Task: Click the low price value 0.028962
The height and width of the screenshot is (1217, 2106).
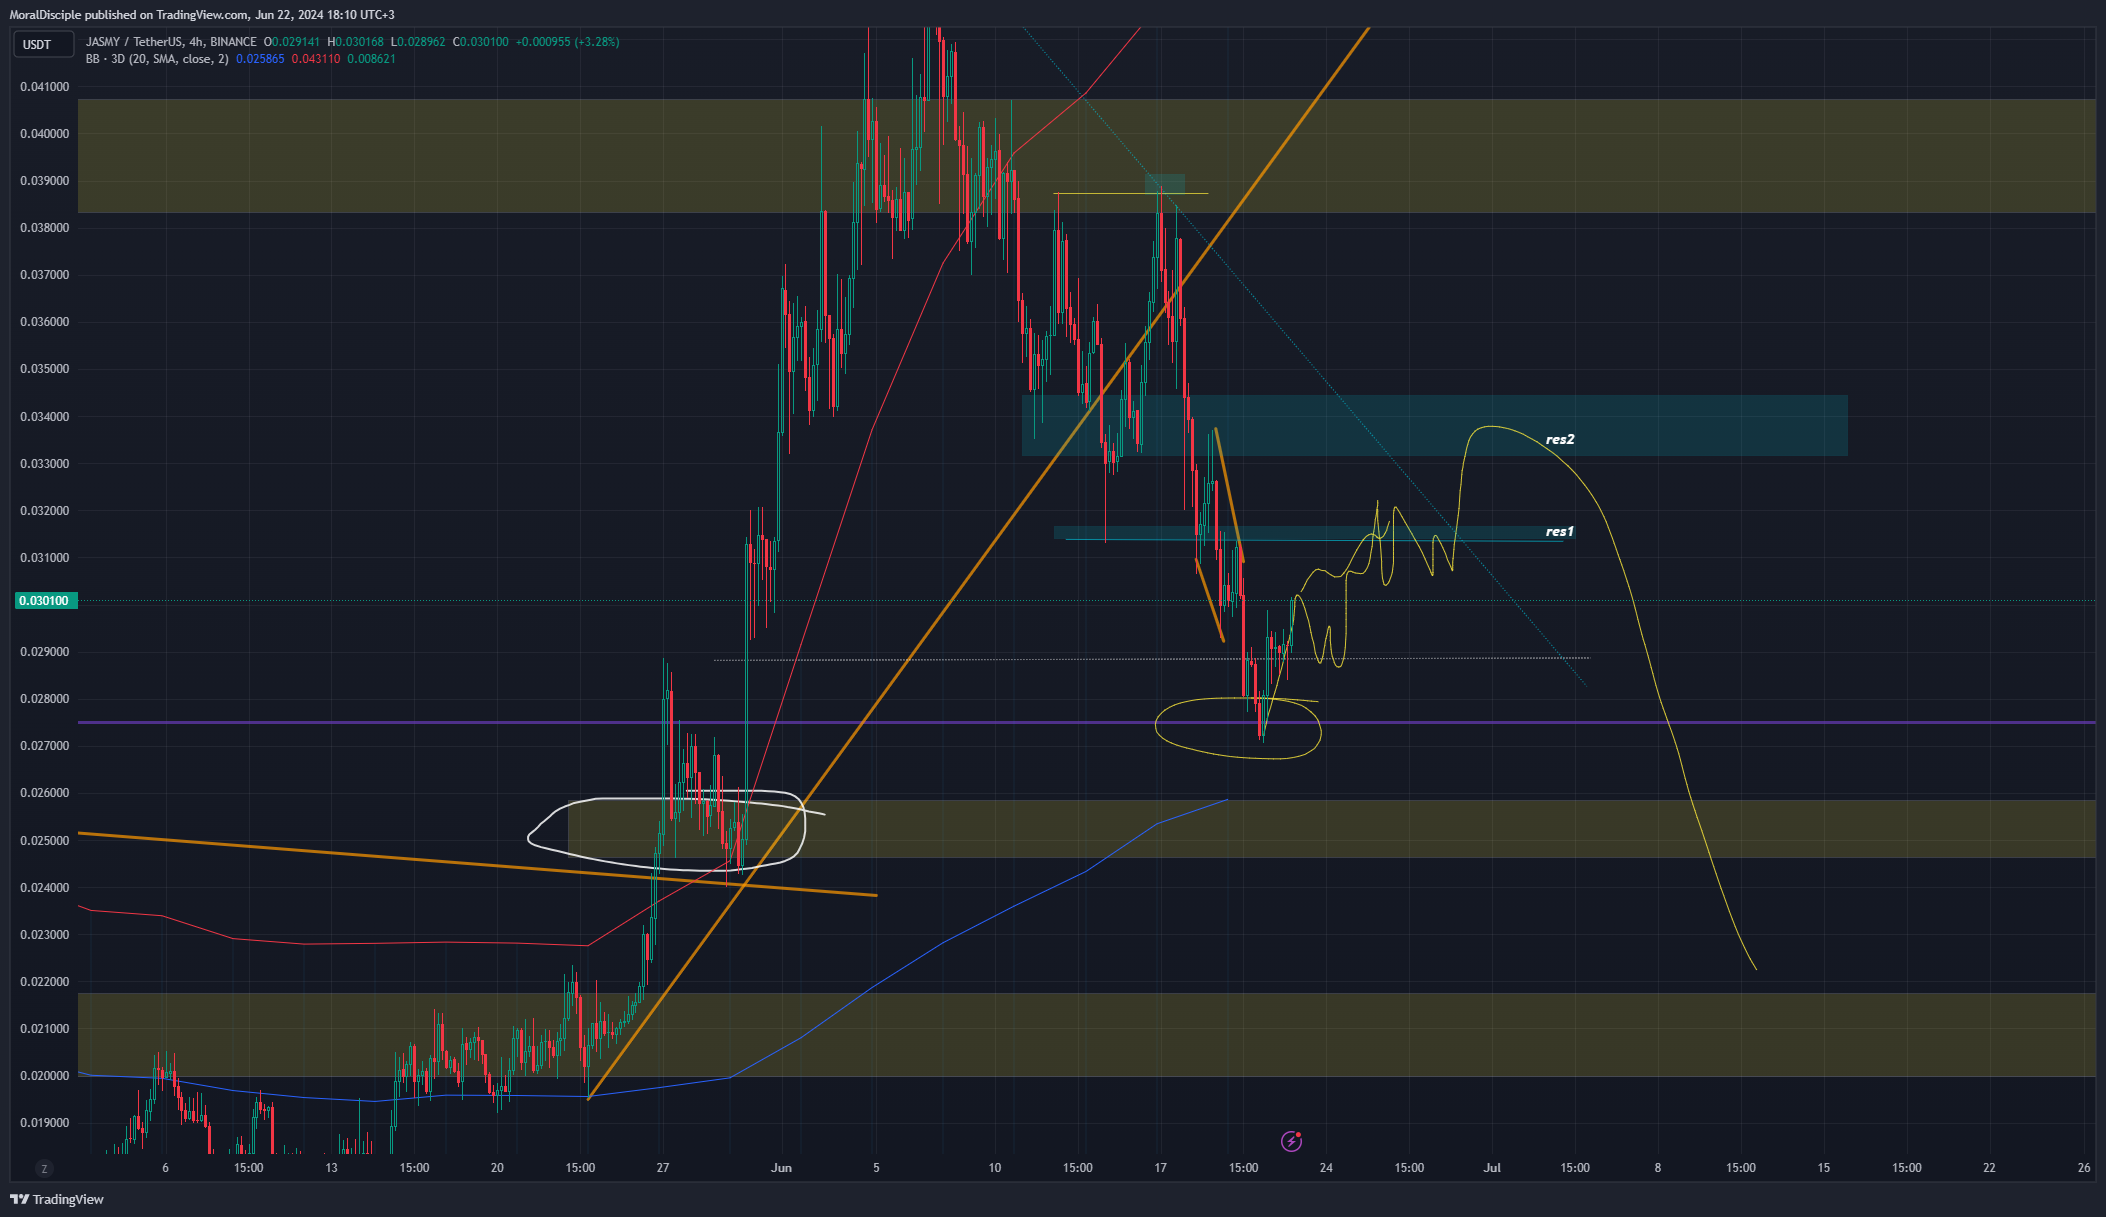Action: tap(422, 42)
